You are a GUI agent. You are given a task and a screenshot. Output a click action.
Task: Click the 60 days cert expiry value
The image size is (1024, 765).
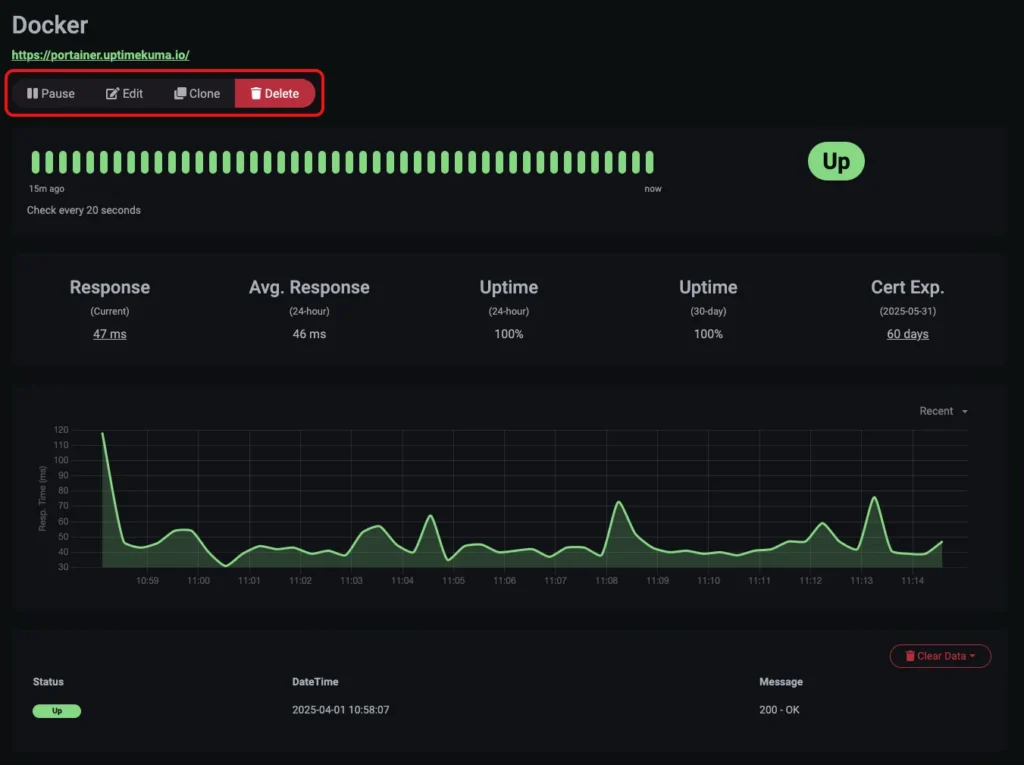click(x=907, y=334)
